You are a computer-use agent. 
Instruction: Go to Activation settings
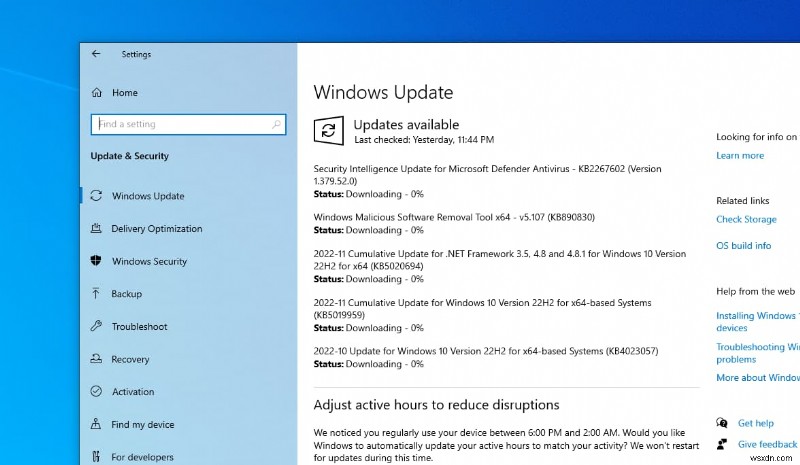coord(133,392)
